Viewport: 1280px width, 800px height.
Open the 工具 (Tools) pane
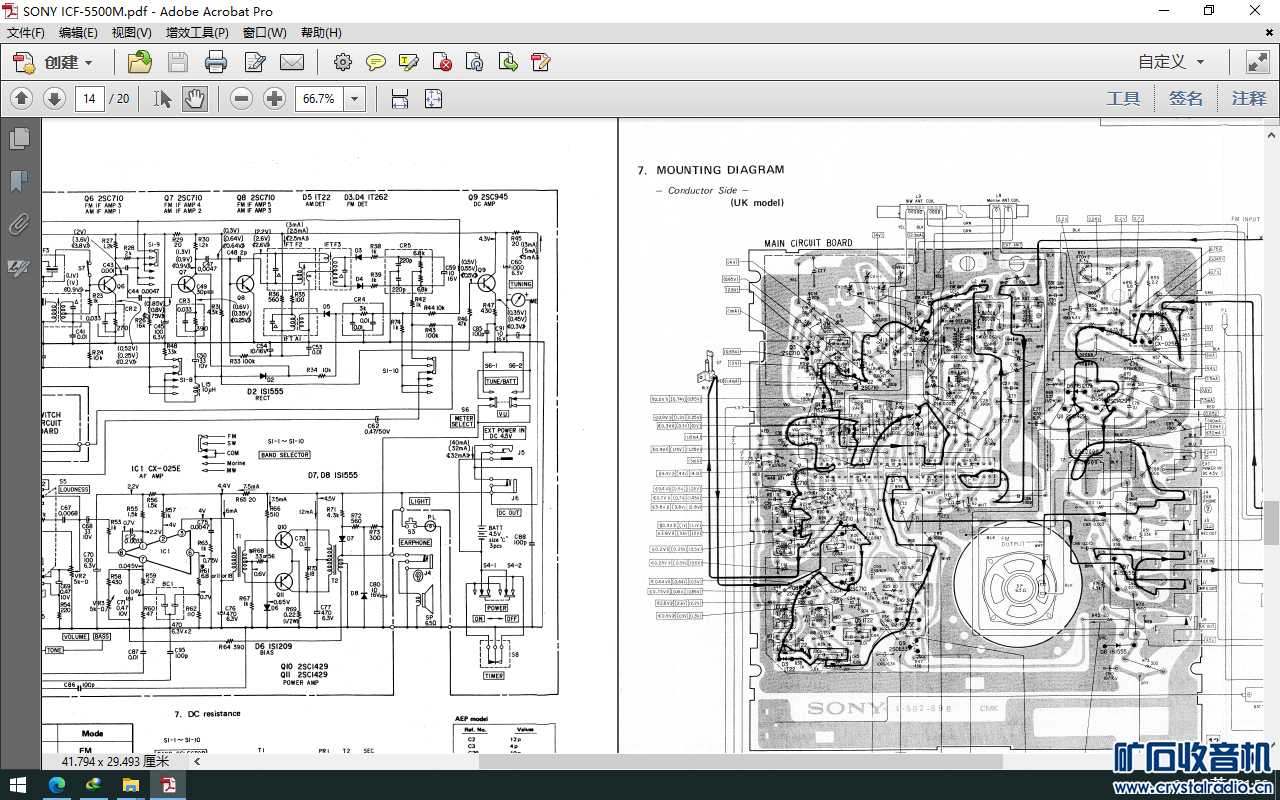[1123, 98]
